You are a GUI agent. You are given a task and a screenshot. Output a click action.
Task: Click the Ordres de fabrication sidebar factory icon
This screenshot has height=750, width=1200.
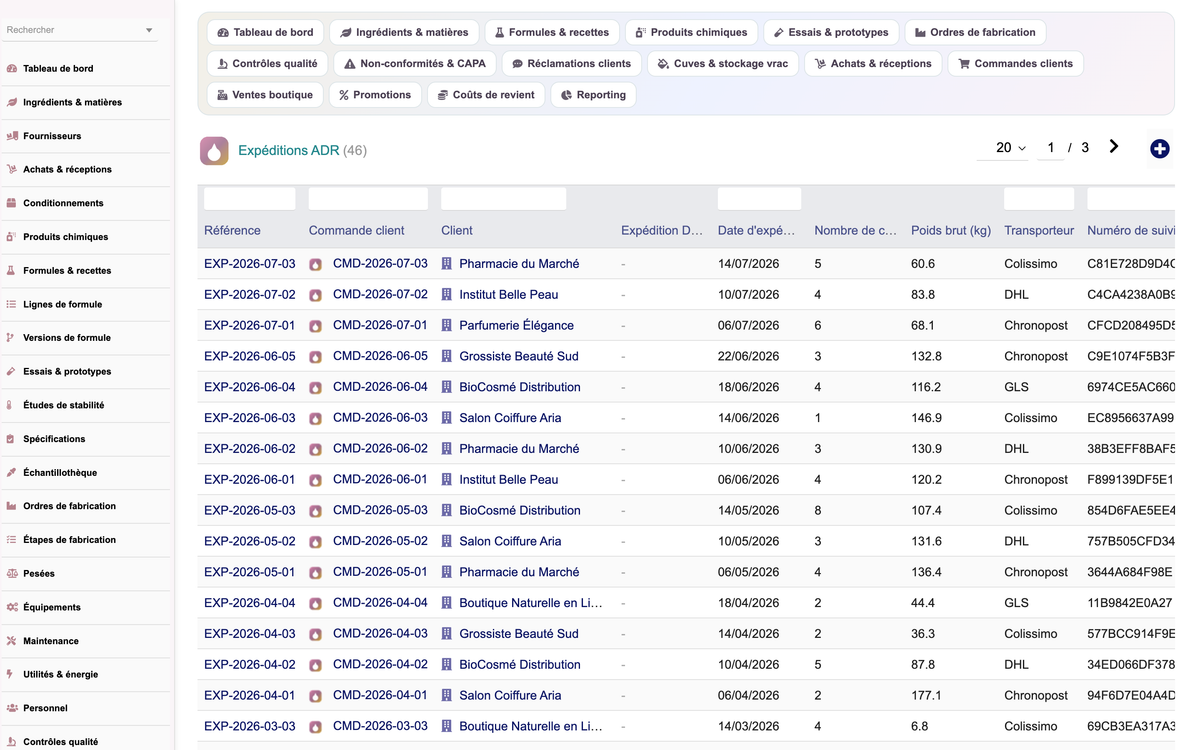[x=12, y=506]
